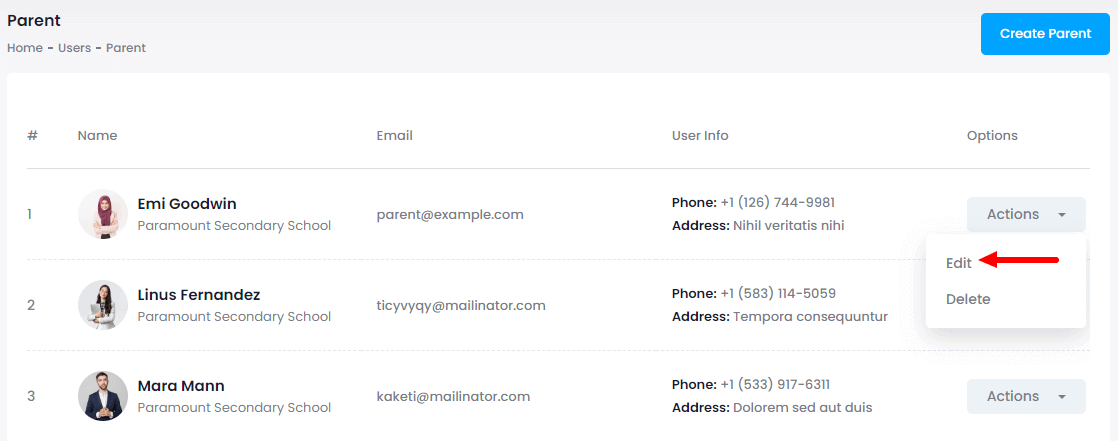Navigate to Users breadcrumb link
The width and height of the screenshot is (1118, 441).
coord(76,48)
